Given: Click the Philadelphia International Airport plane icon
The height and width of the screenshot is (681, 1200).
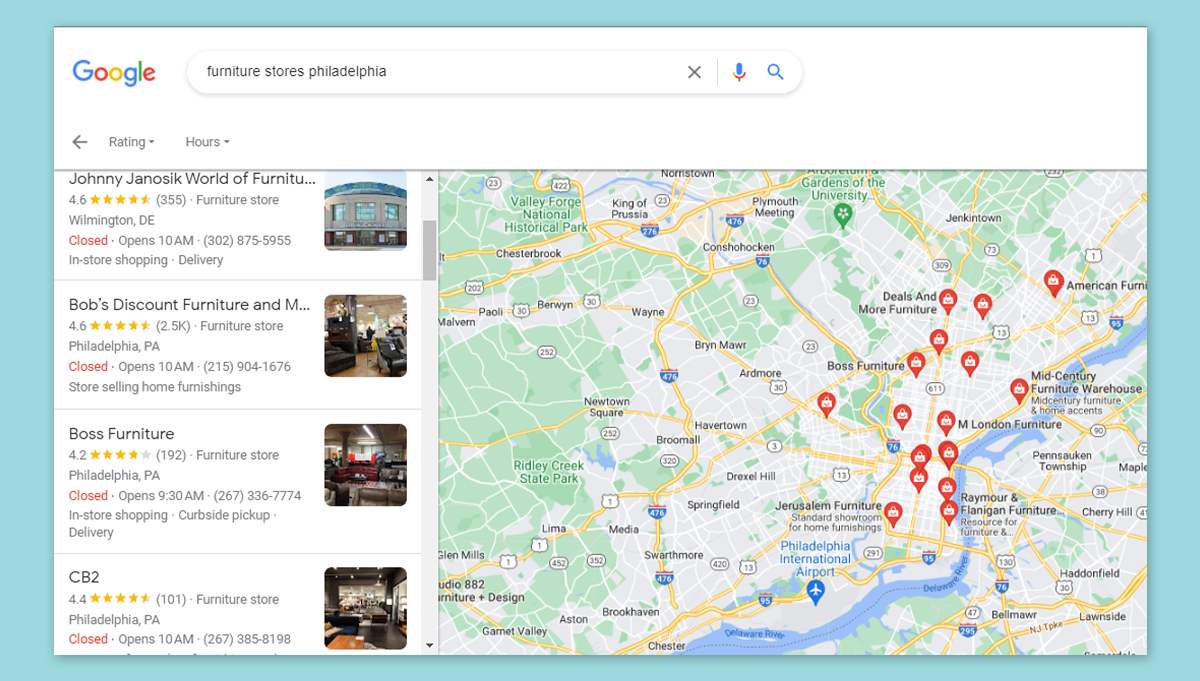Looking at the screenshot, I should pos(816,592).
